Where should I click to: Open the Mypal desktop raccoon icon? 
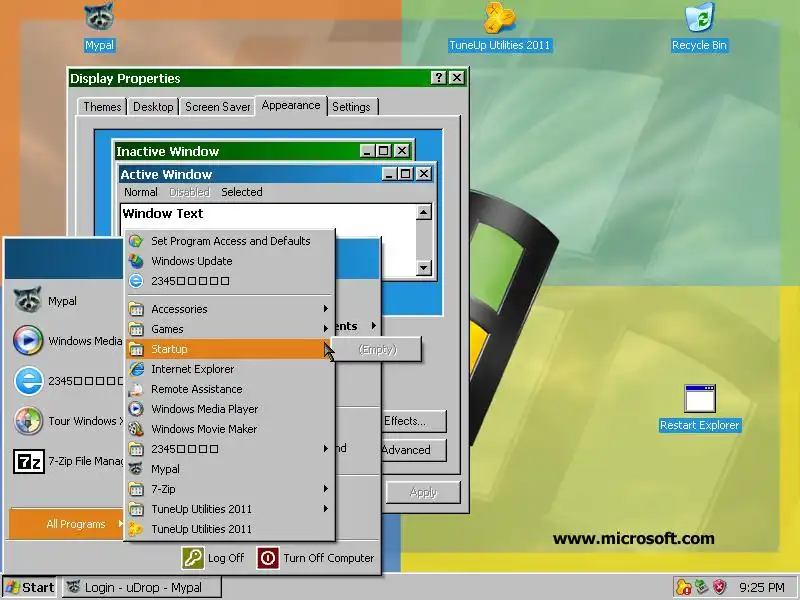click(99, 18)
